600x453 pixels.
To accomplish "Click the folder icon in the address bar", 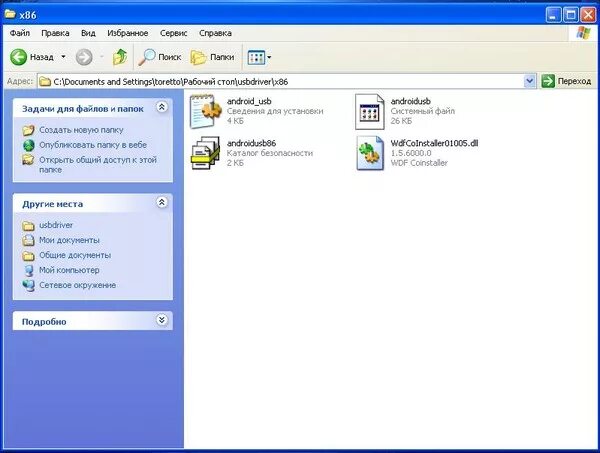I will coord(45,81).
